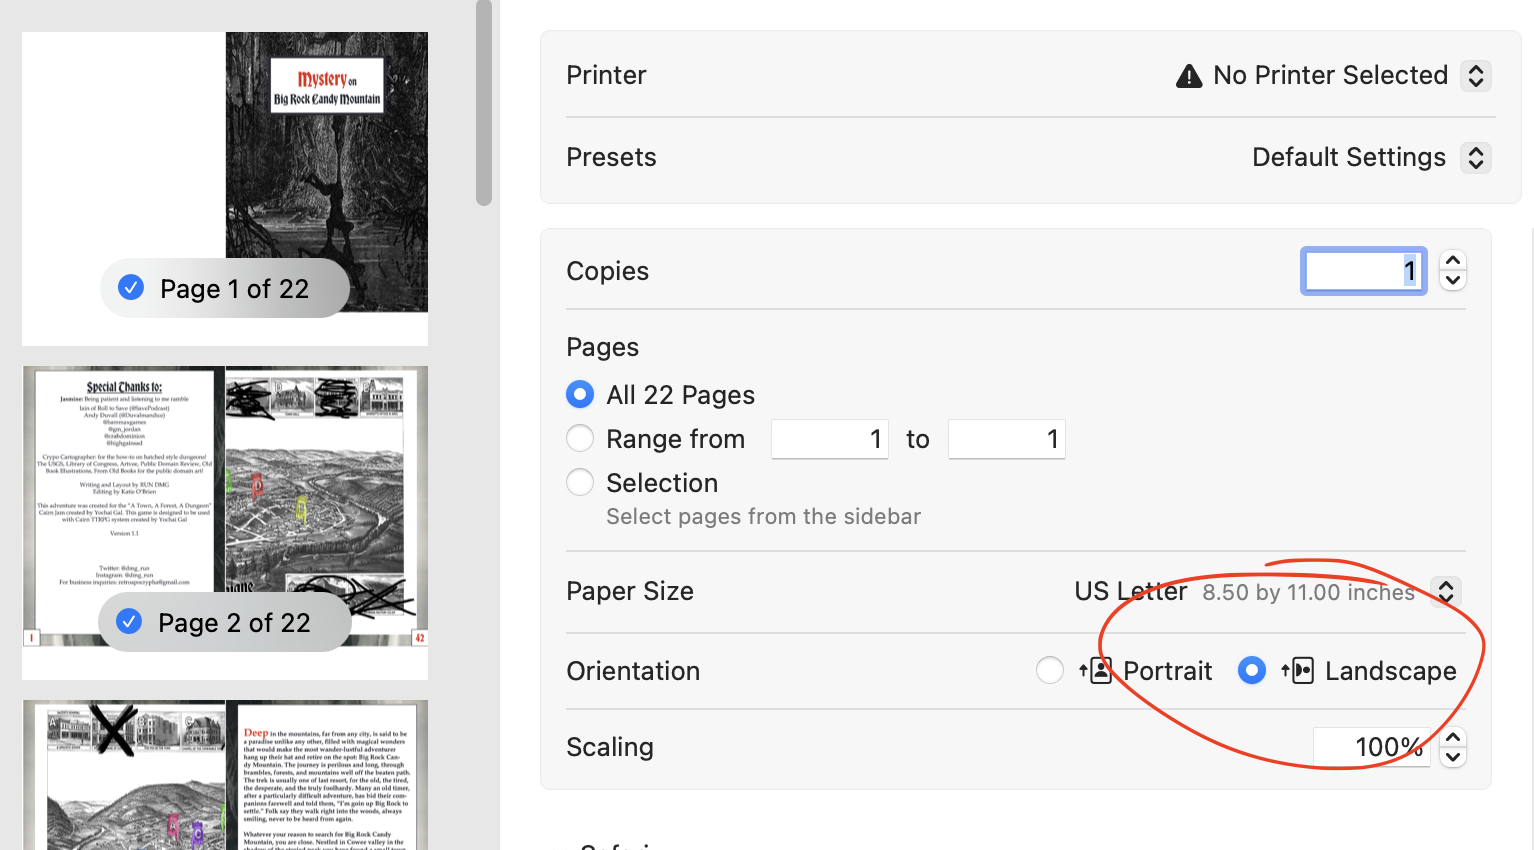This screenshot has height=850, width=1534.
Task: Open the Presets Default Settings dropdown
Action: coord(1475,158)
